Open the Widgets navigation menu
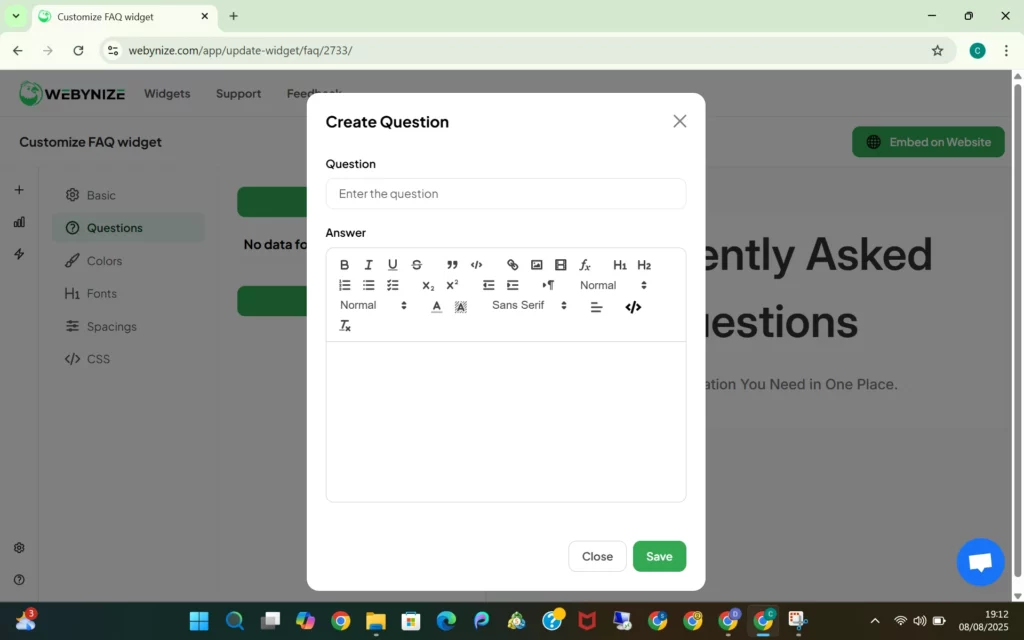 (x=167, y=93)
